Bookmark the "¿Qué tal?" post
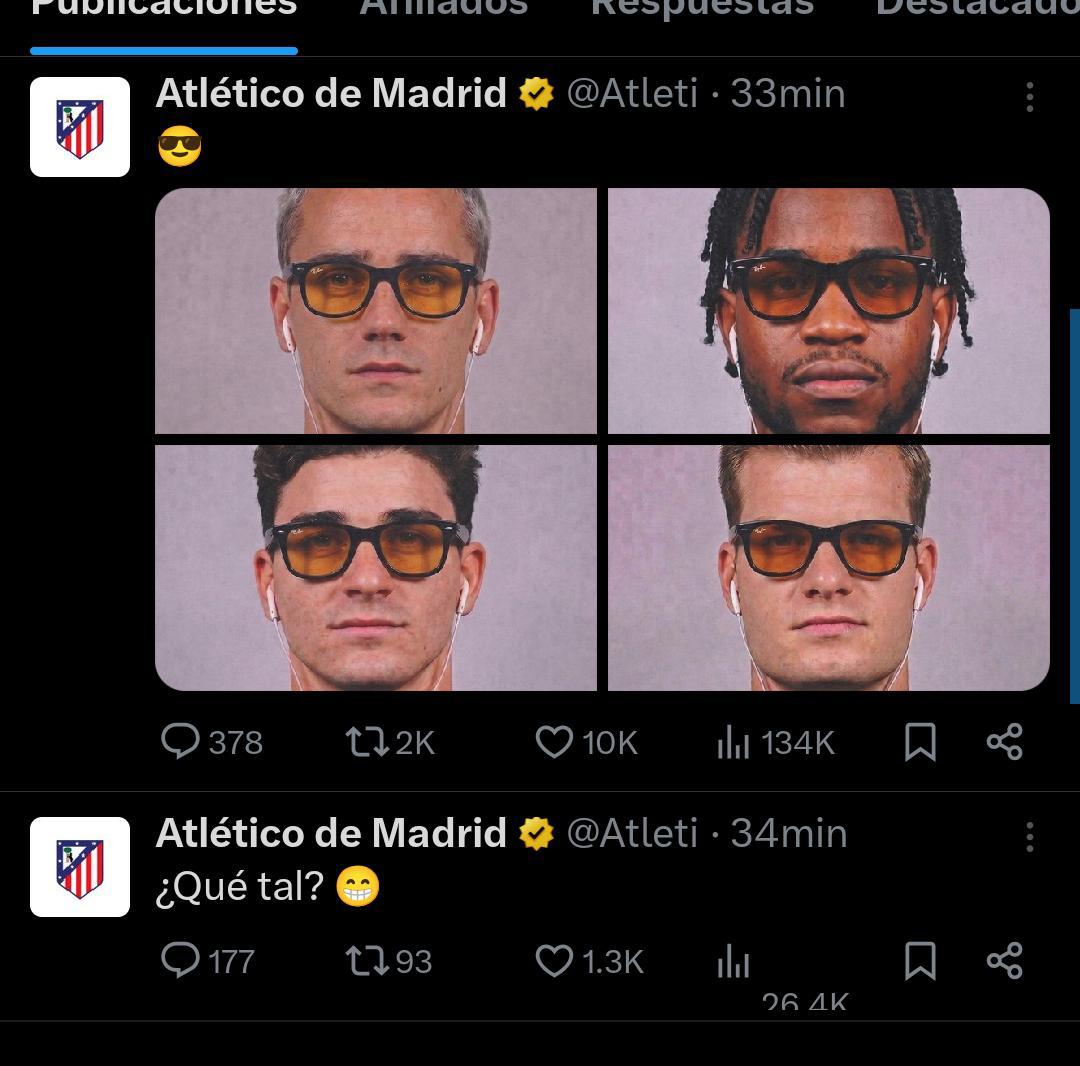The image size is (1080, 1066). click(919, 962)
